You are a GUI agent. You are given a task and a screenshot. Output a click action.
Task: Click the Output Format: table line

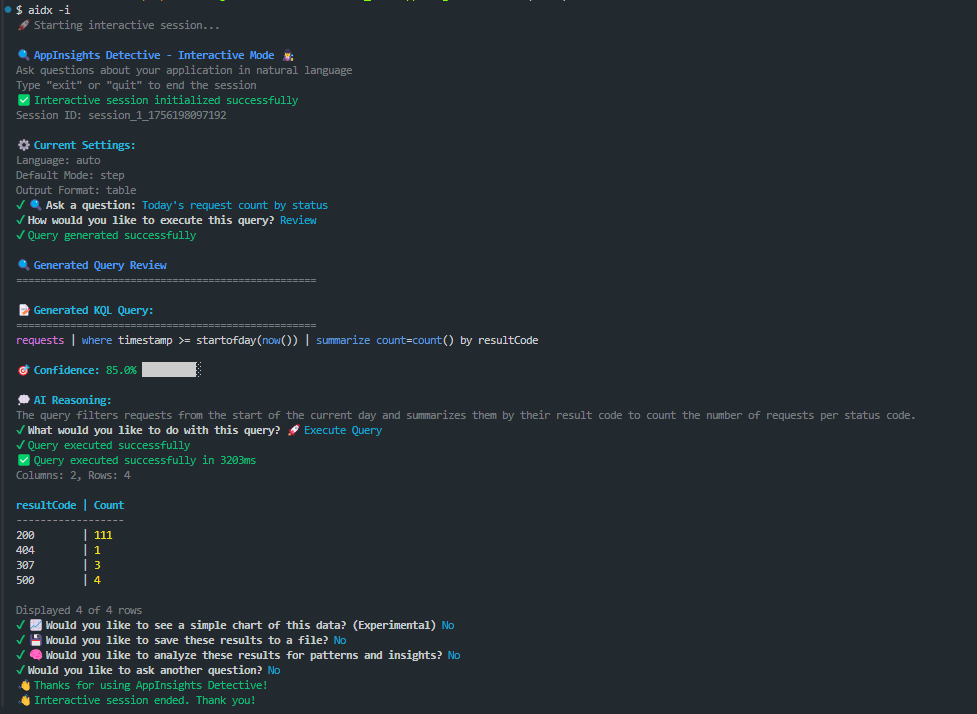76,190
